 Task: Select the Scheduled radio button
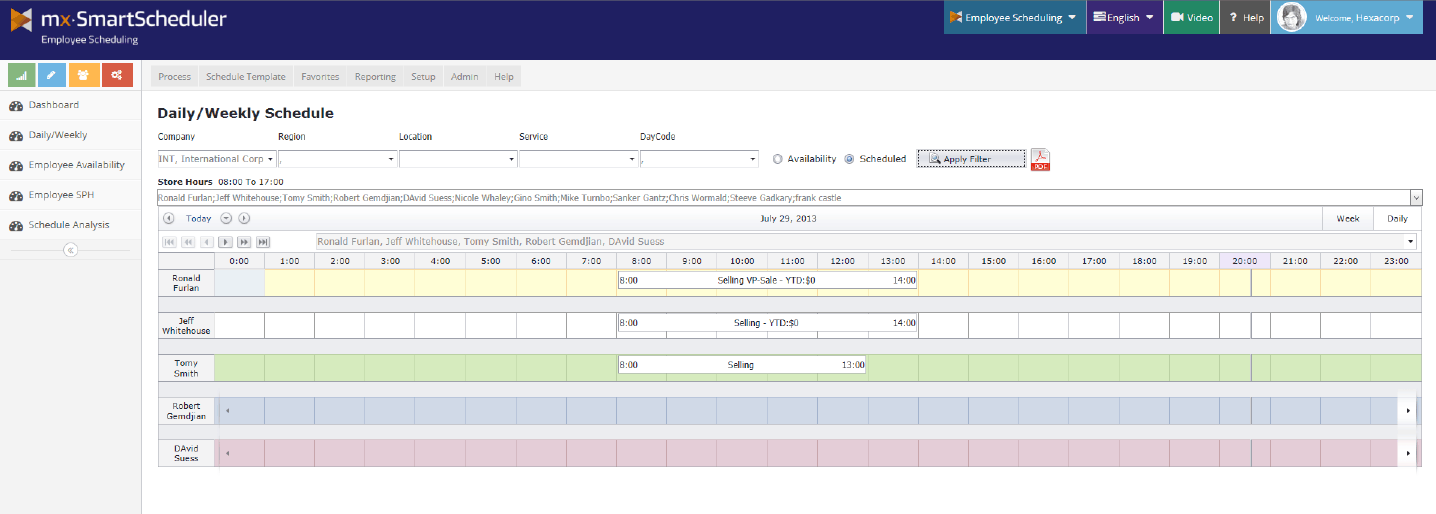[x=850, y=159]
